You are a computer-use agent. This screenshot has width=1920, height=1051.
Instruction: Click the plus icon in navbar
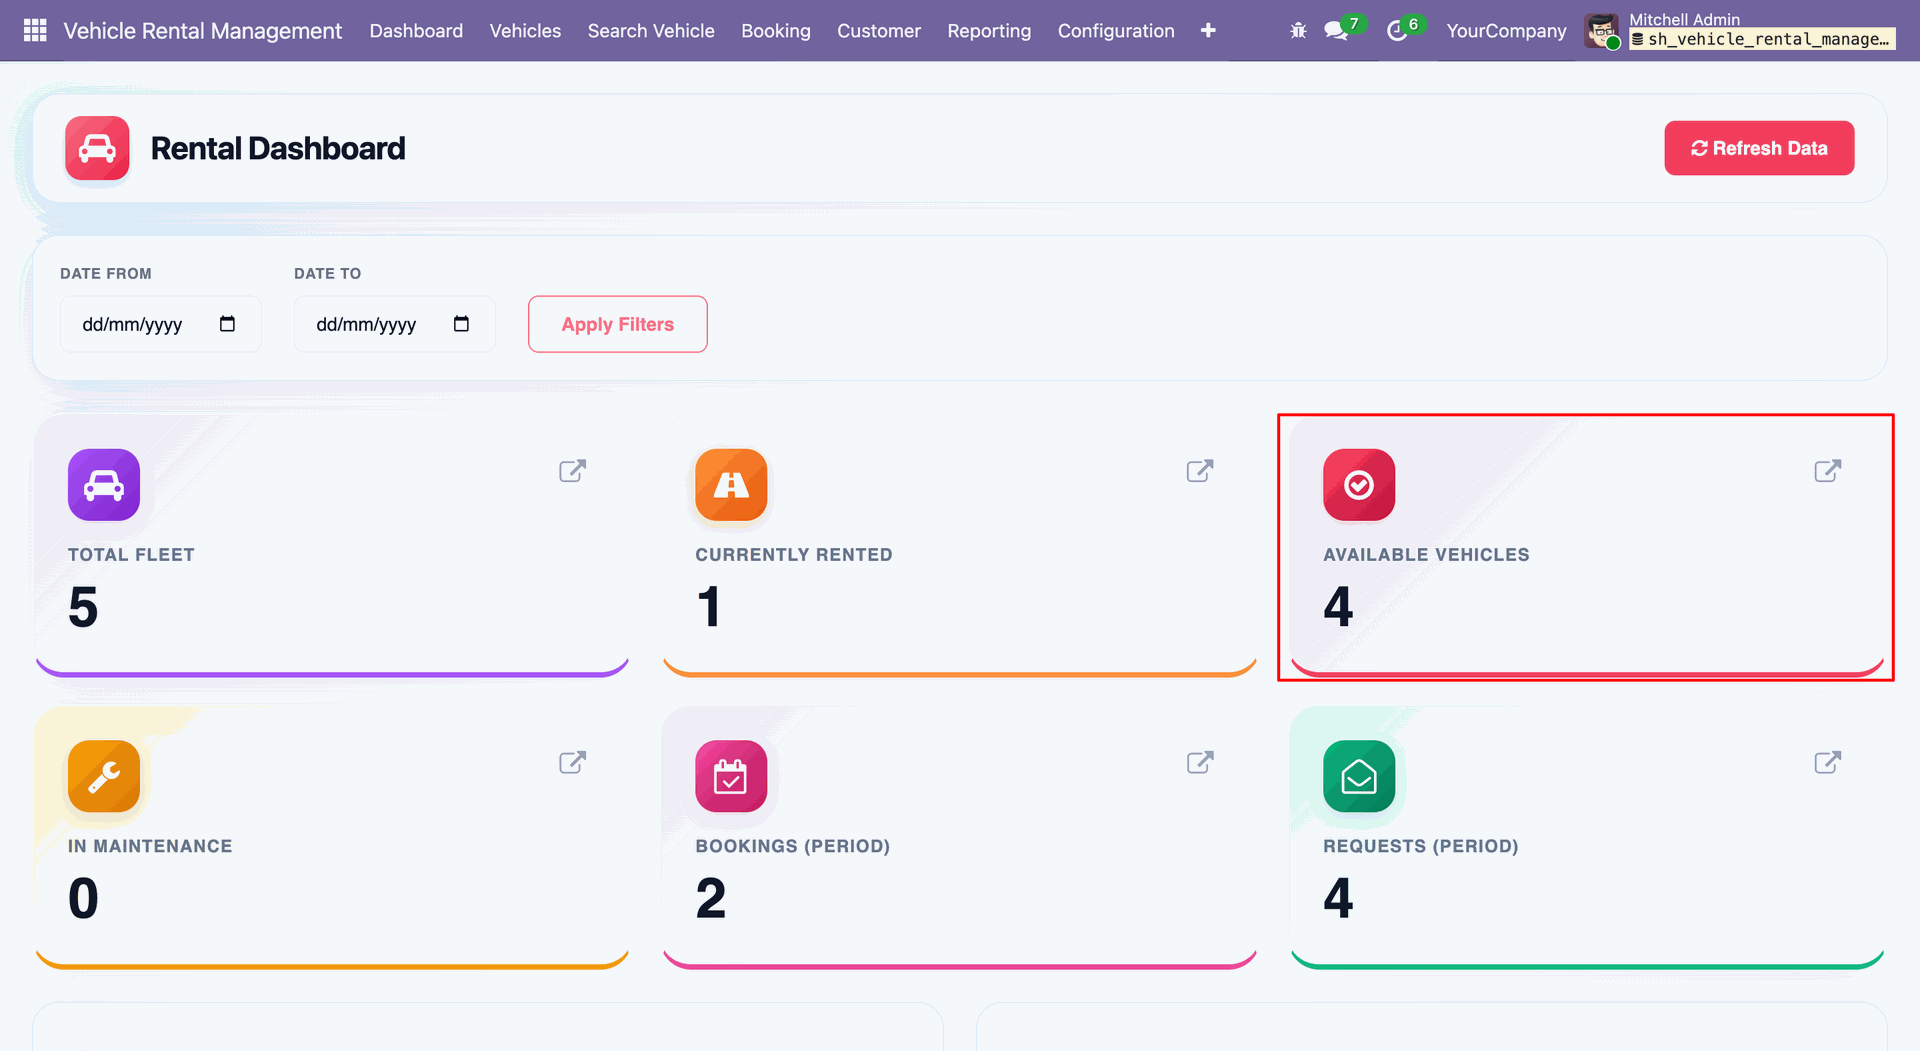[1208, 31]
